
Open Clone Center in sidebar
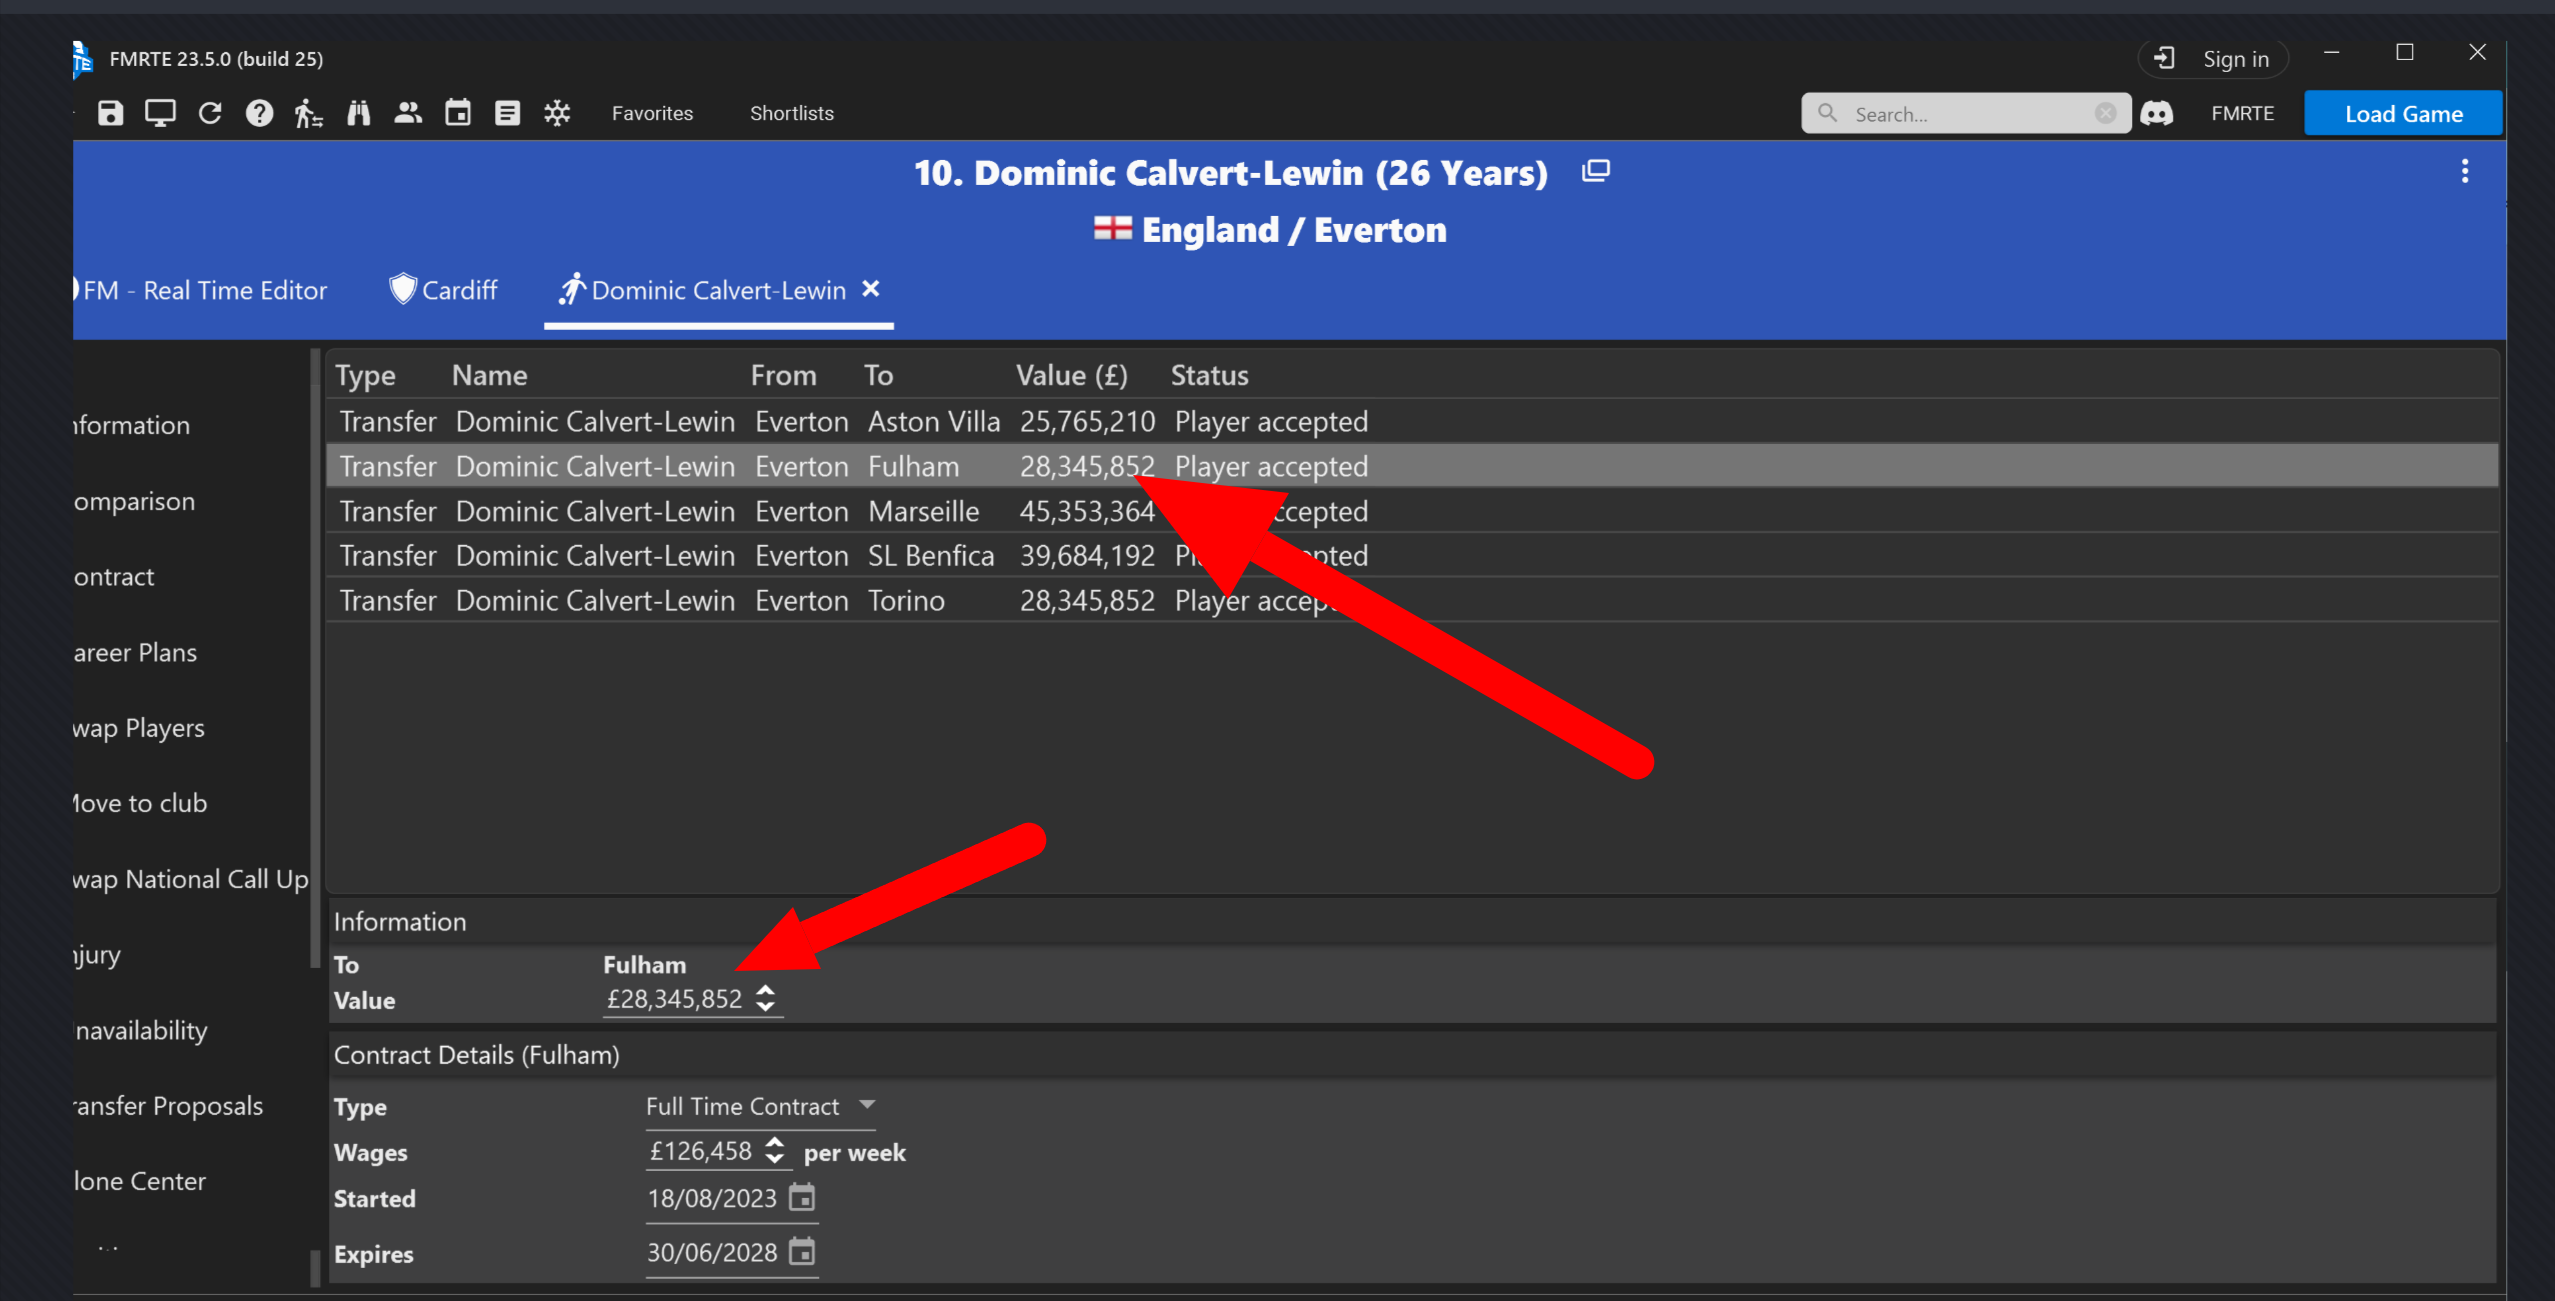coord(140,1181)
